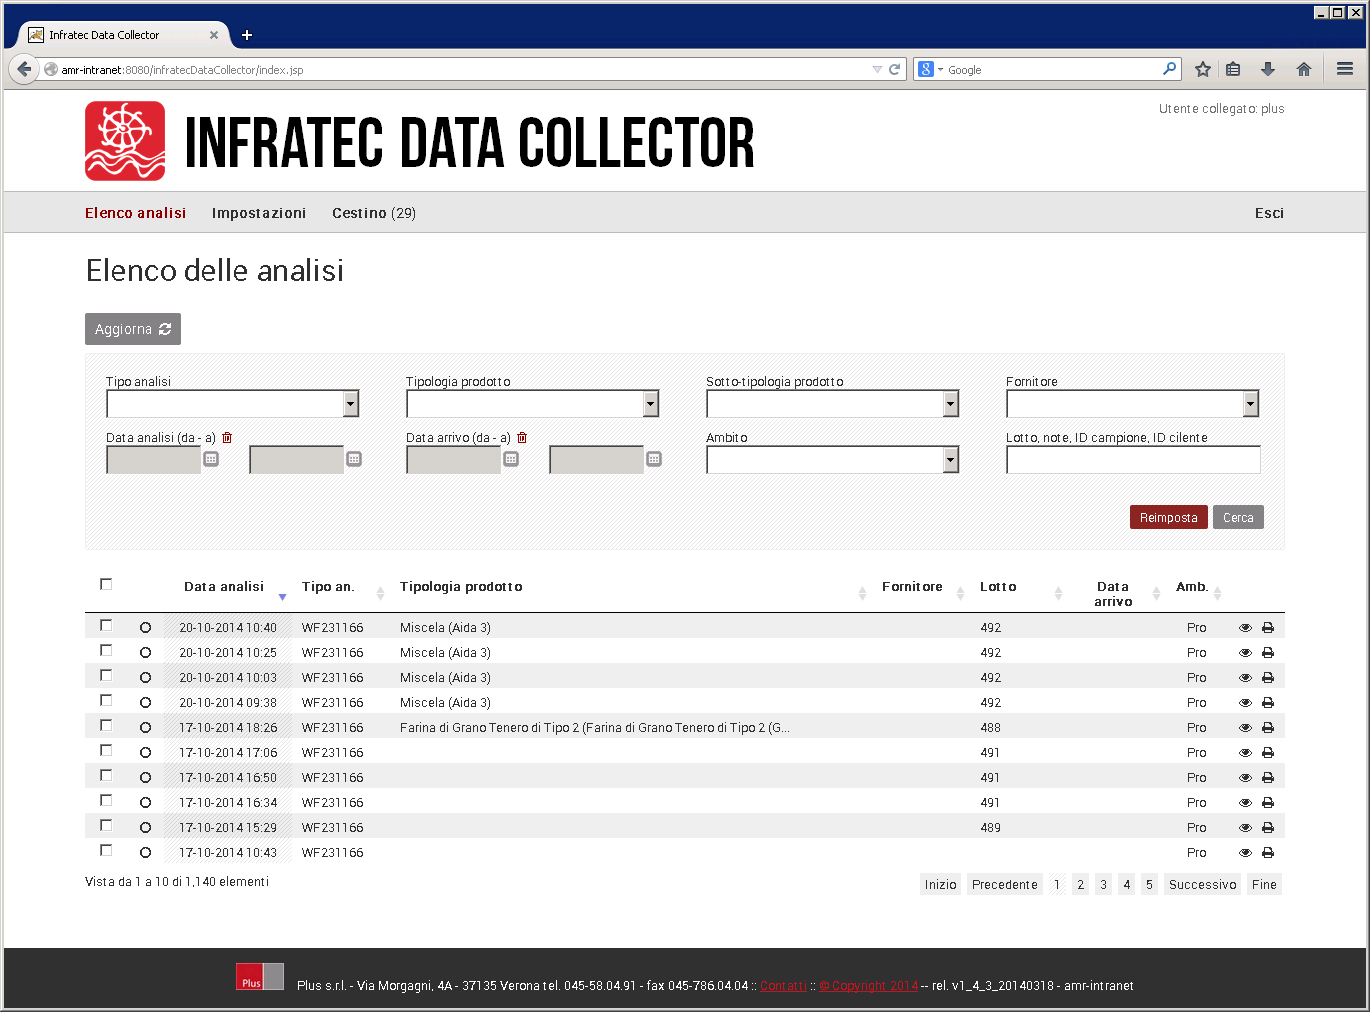Check the row dated 17-10-2014 17:06
Viewport: 1370px width, 1012px height.
pos(106,750)
